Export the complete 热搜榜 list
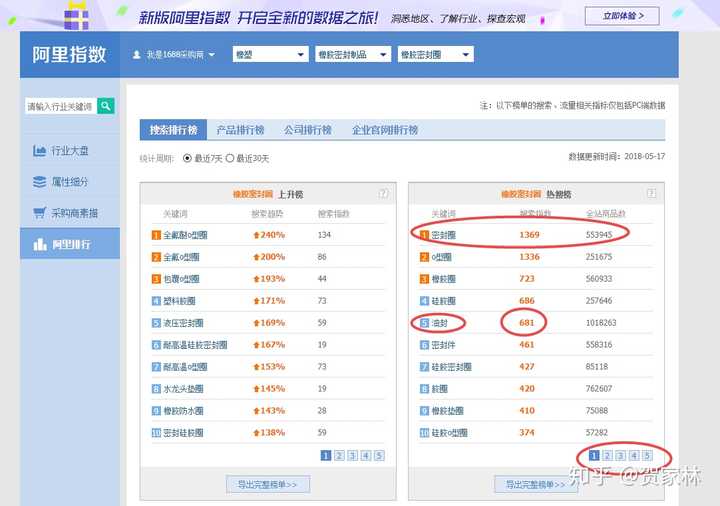The height and width of the screenshot is (506, 720). tap(536, 484)
